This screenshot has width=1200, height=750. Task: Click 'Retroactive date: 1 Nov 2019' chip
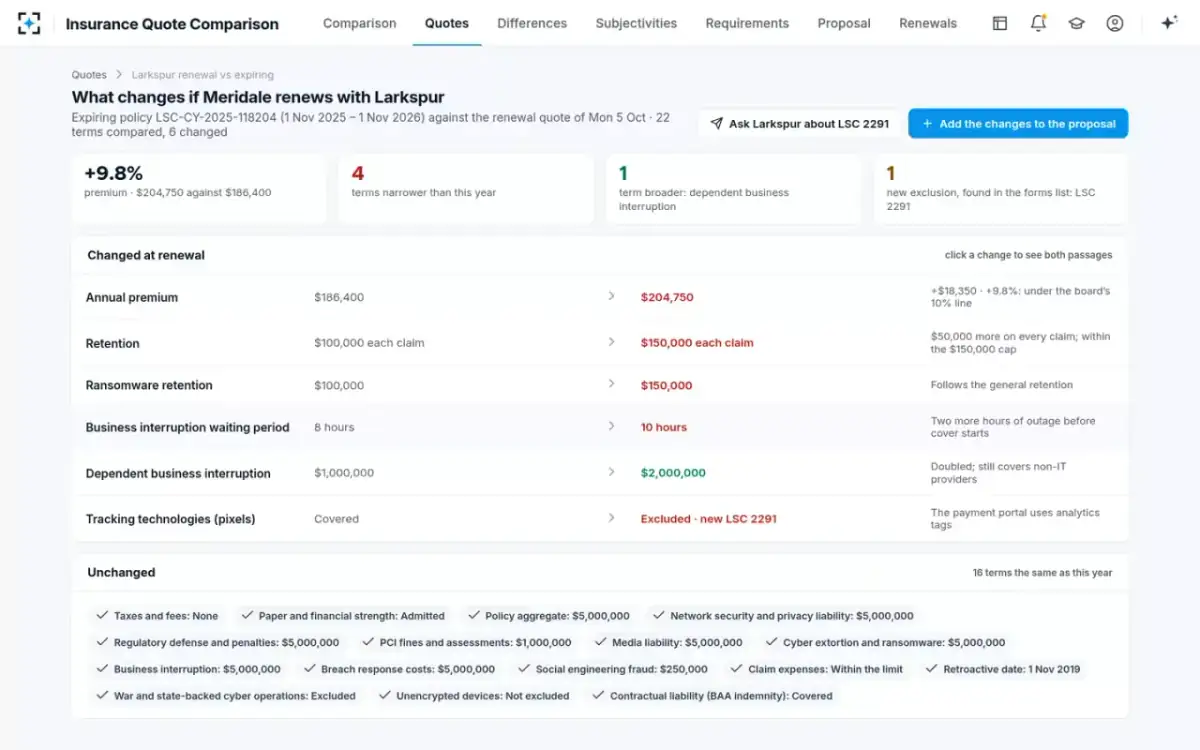tap(1003, 669)
